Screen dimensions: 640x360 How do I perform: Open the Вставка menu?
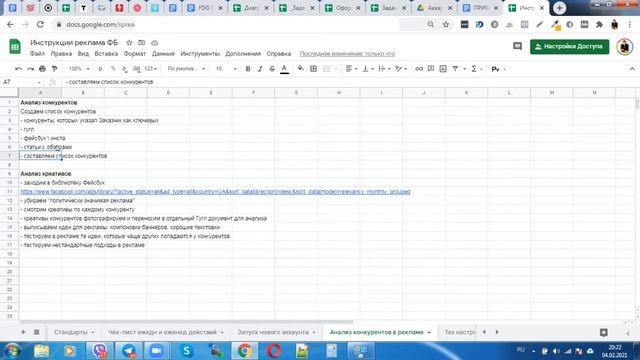point(106,54)
